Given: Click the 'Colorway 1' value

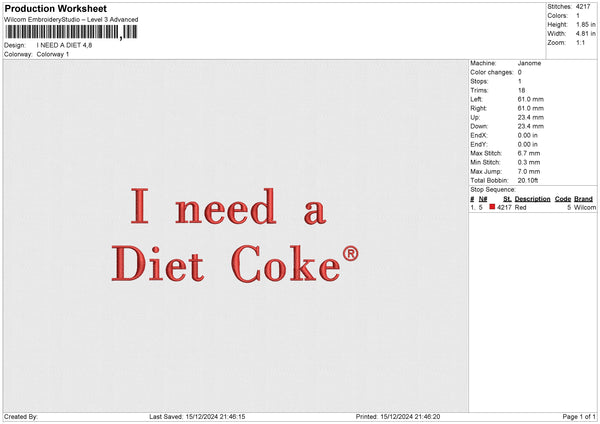Looking at the screenshot, I should (53, 54).
